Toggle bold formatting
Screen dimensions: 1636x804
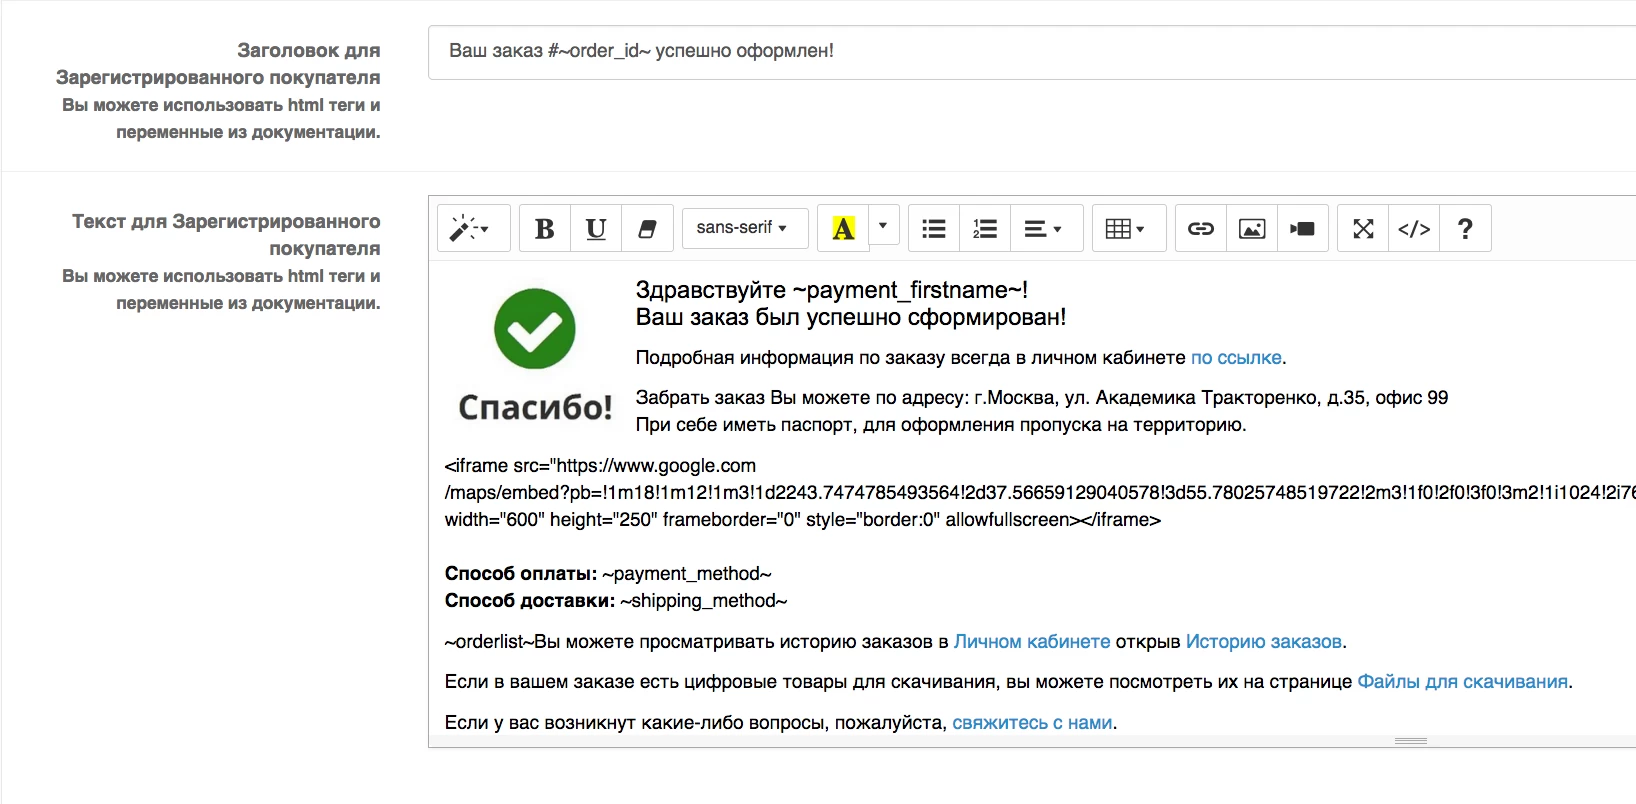pyautogui.click(x=545, y=229)
